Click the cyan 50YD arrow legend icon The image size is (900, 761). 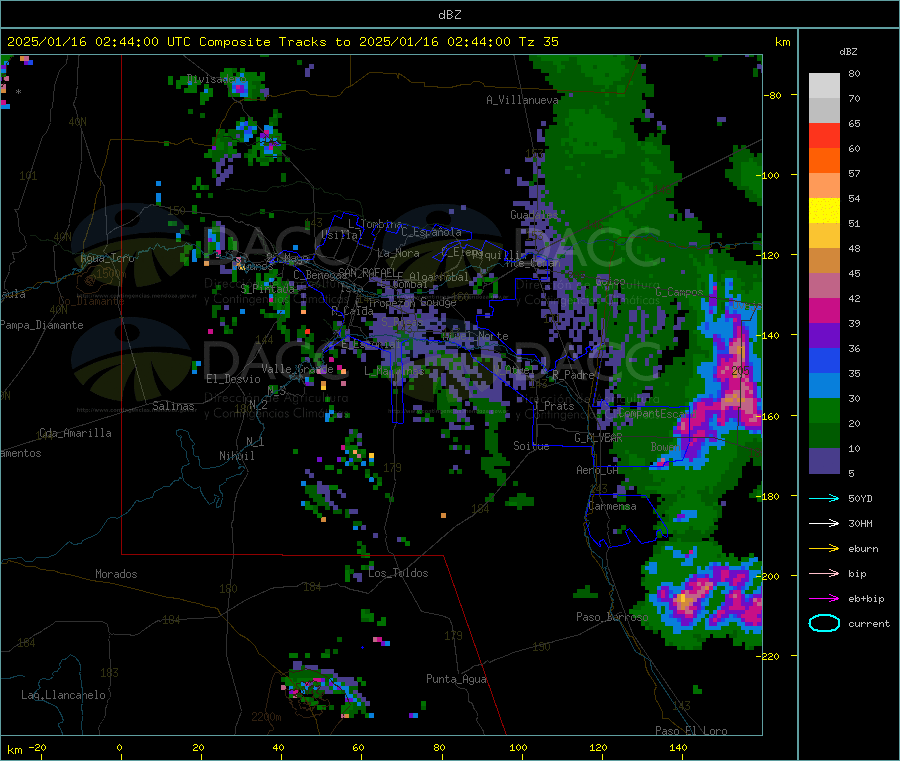(x=824, y=498)
